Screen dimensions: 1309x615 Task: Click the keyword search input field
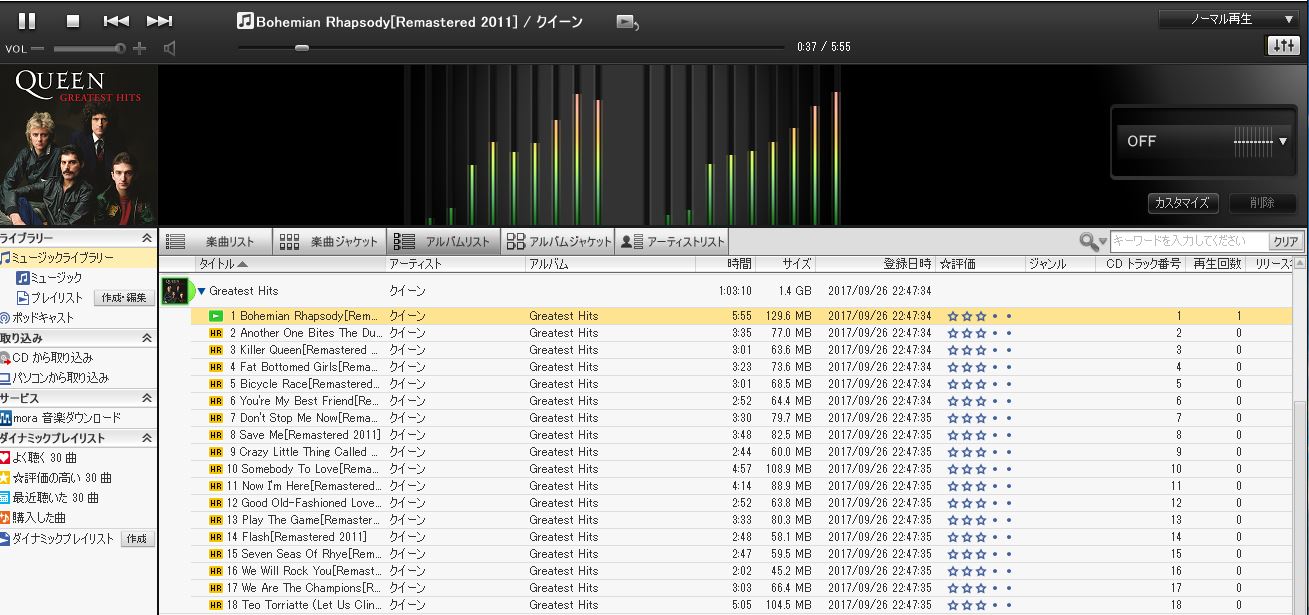[x=1189, y=241]
